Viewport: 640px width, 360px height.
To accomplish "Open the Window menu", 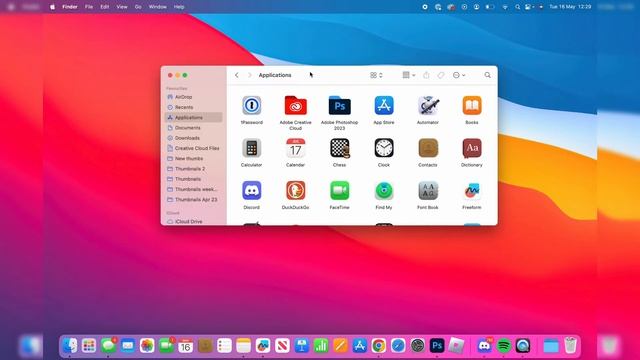I will pyautogui.click(x=158, y=7).
